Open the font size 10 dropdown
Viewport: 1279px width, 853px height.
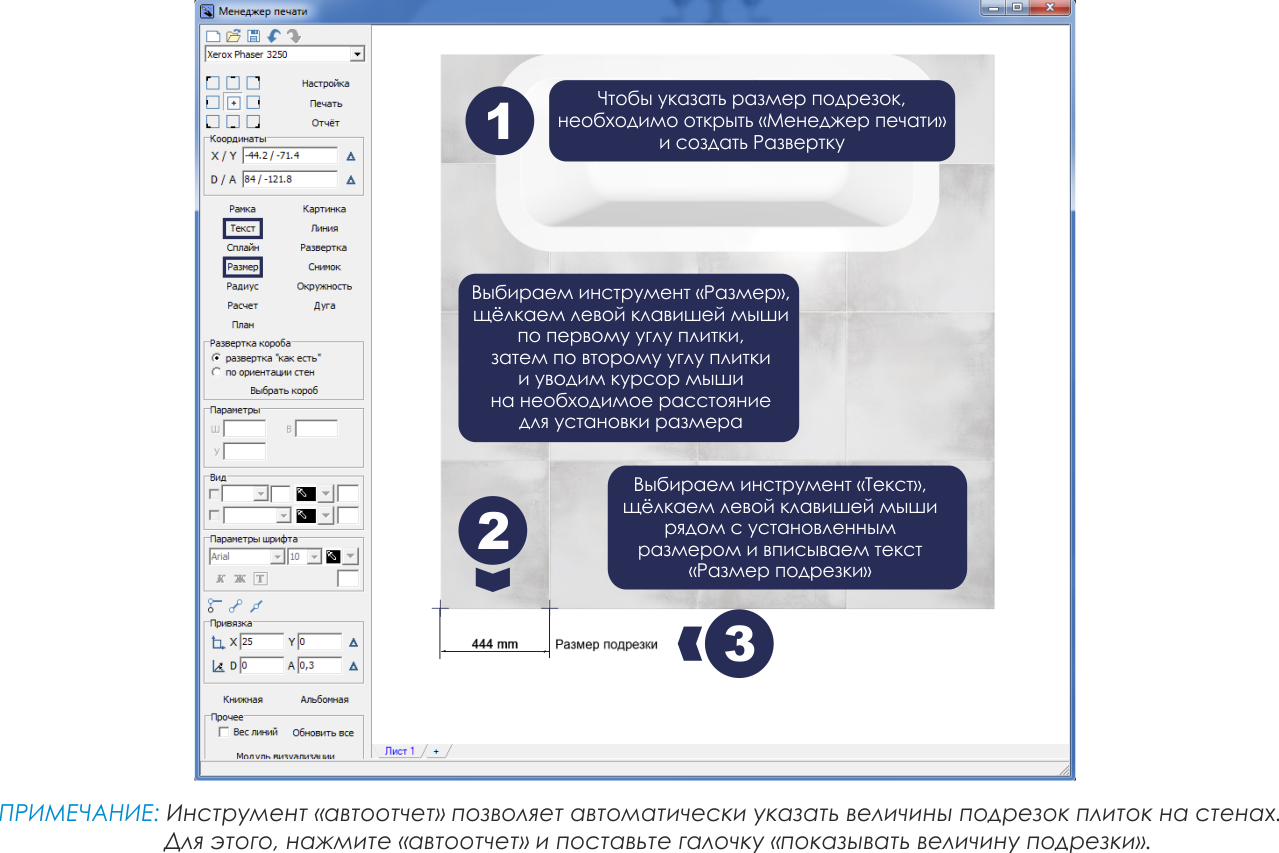coord(314,556)
